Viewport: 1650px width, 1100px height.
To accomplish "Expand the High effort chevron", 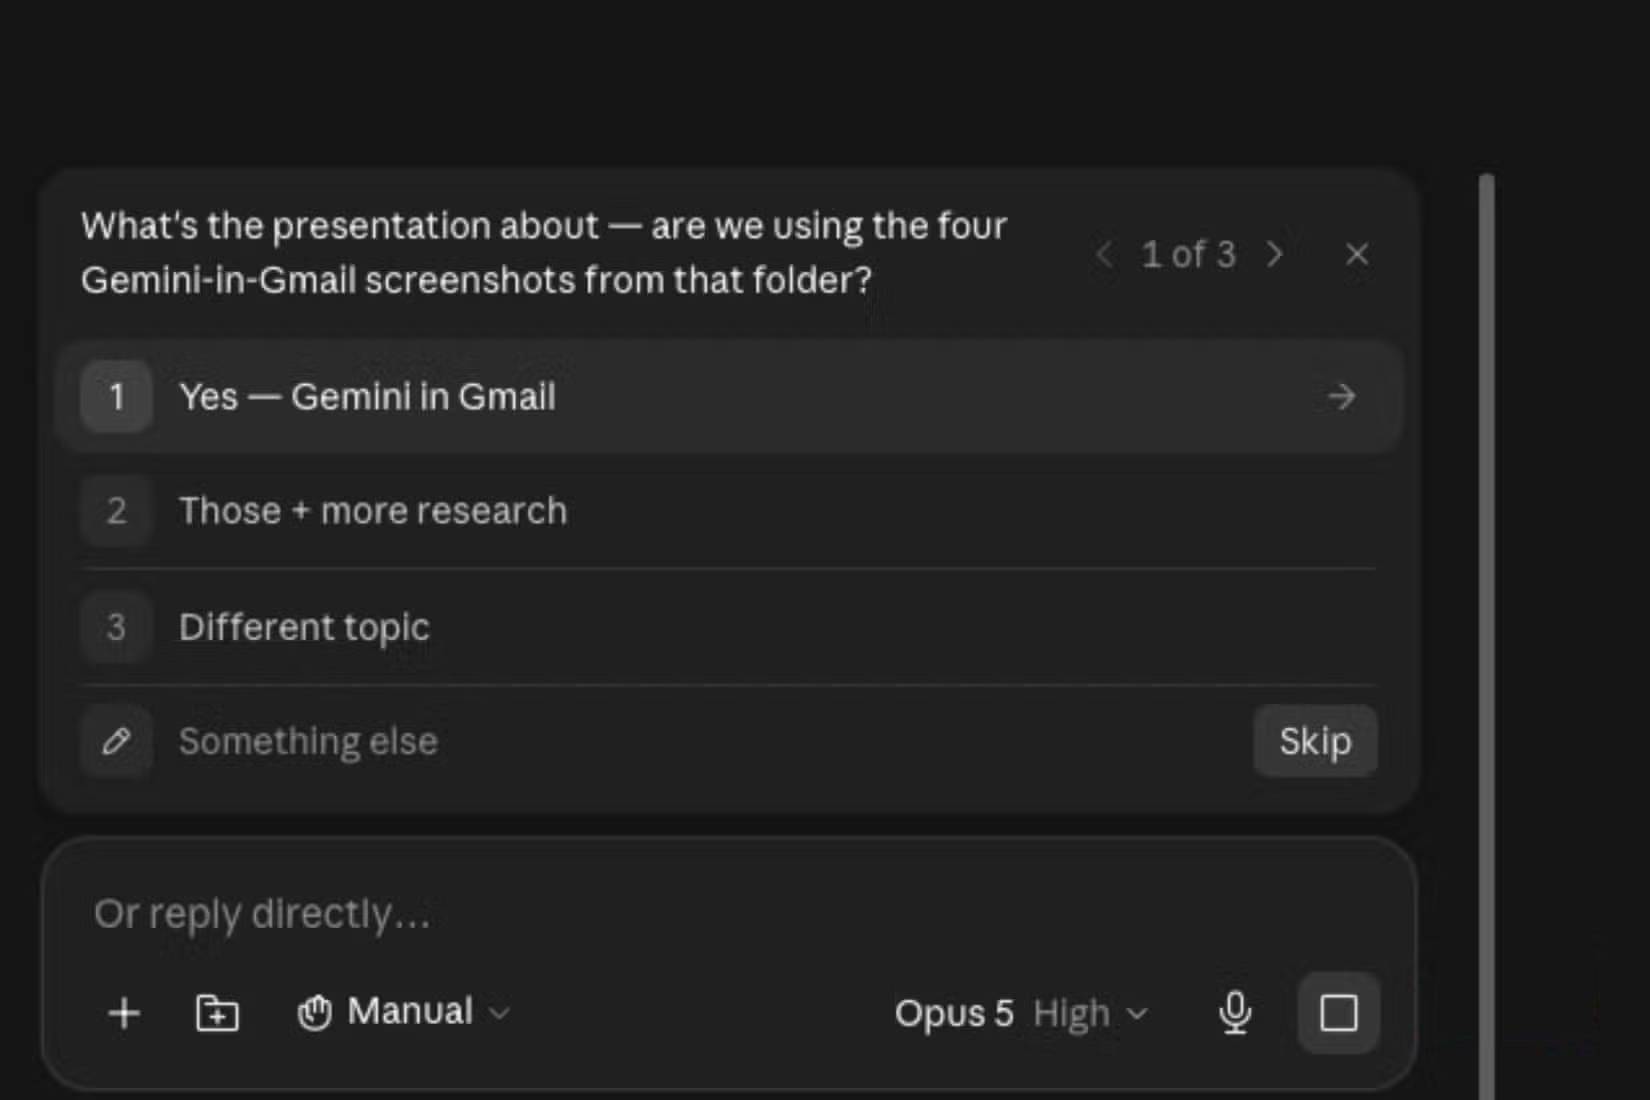I will pos(1137,1014).
